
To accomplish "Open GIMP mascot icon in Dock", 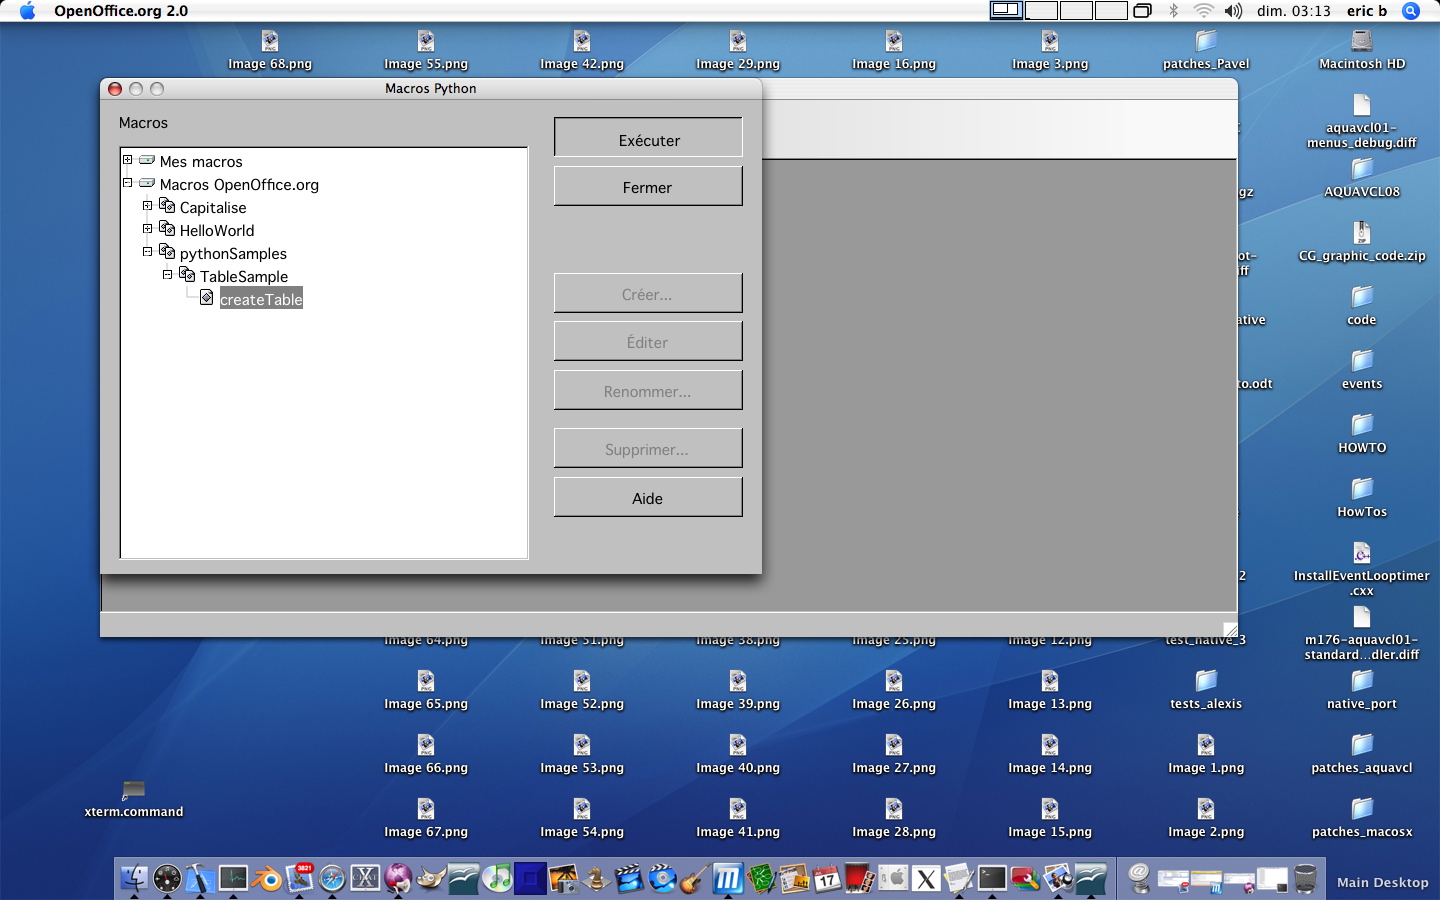I will click(431, 879).
